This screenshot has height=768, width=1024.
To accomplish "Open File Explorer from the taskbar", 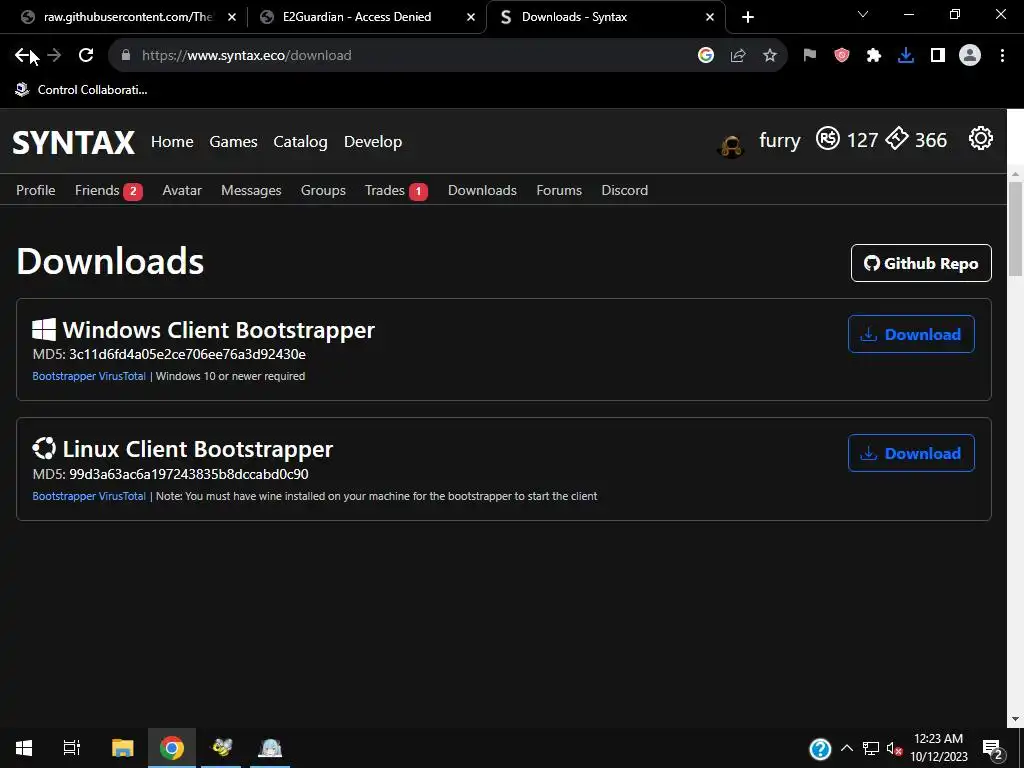I will click(122, 748).
